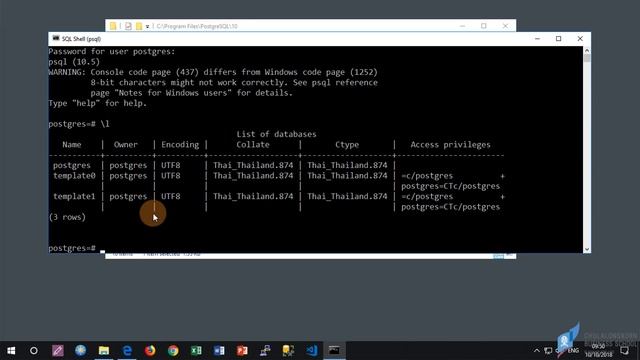Open File Explorer from the taskbar

104,351
